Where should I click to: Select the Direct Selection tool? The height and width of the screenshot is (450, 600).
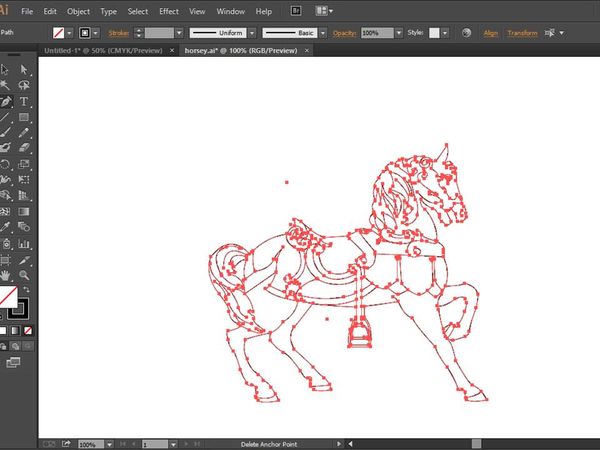pyautogui.click(x=24, y=70)
